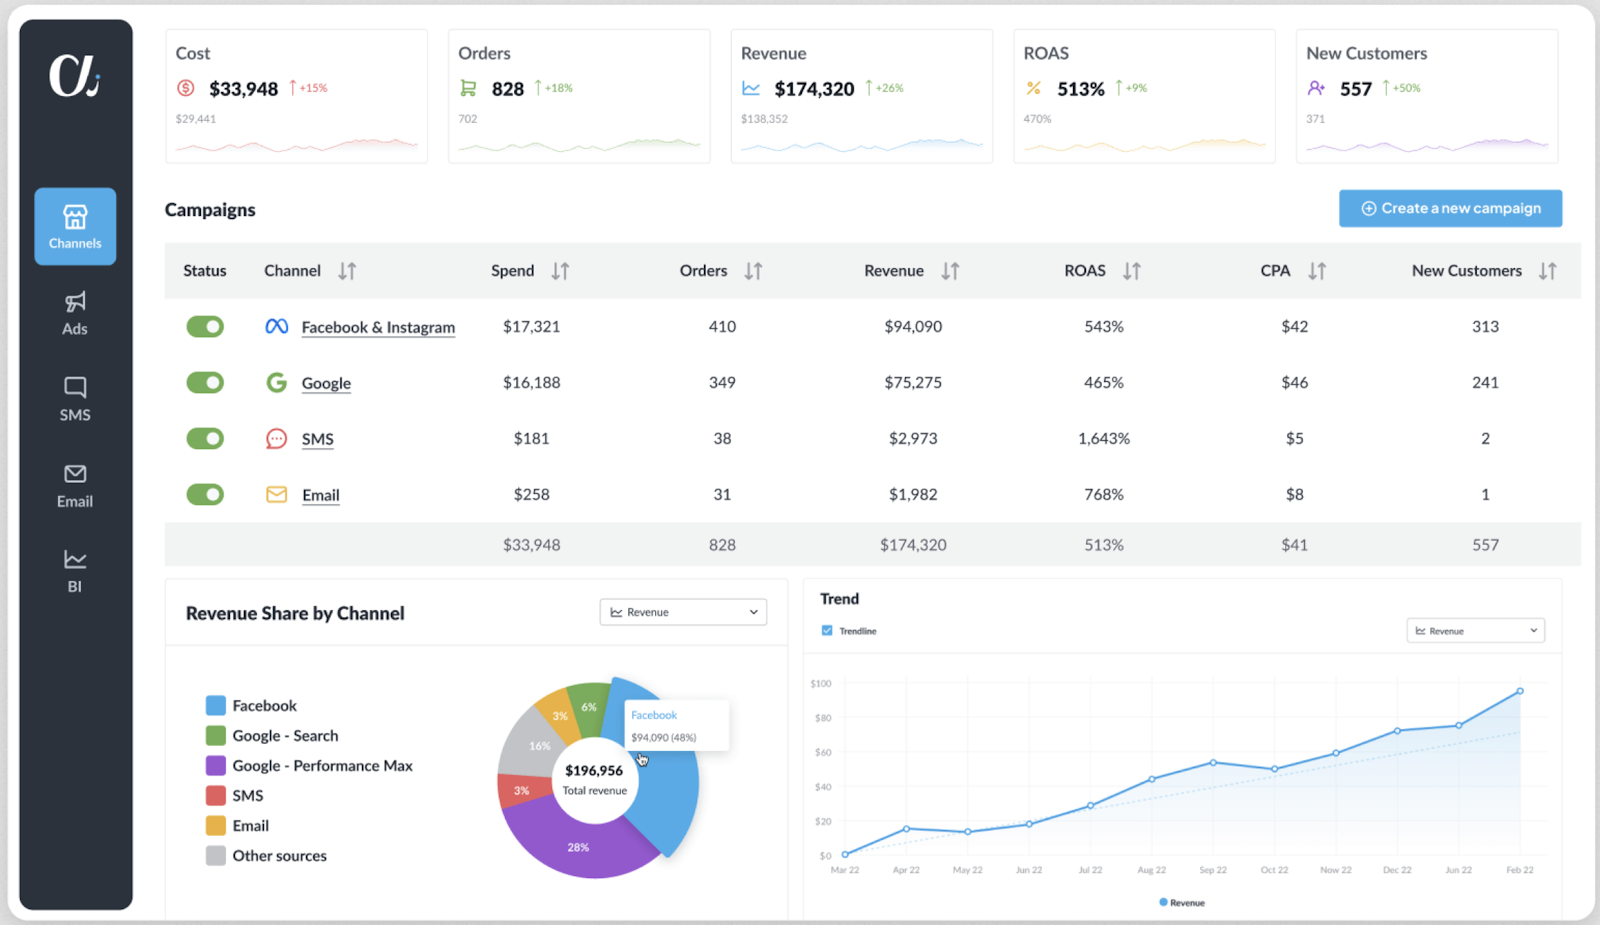Expand the Trend chart Revenue dropdown
This screenshot has height=925, width=1600.
point(1475,631)
